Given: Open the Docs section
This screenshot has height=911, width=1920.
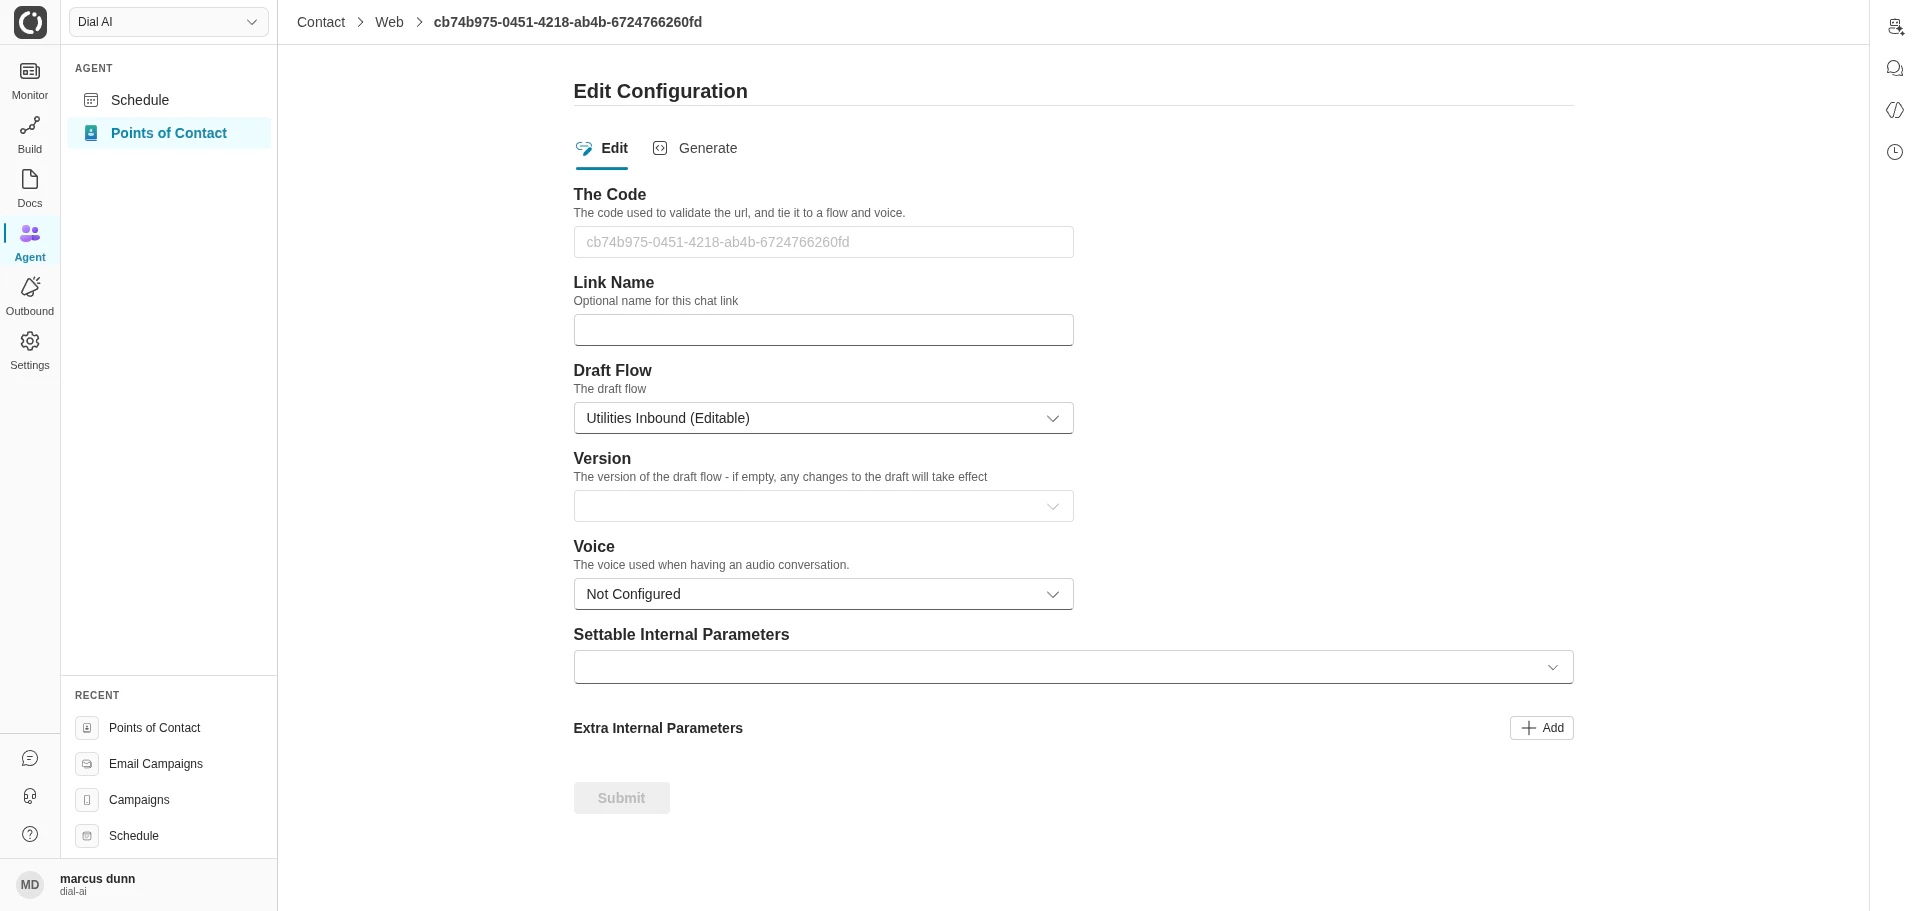Looking at the screenshot, I should pyautogui.click(x=30, y=189).
